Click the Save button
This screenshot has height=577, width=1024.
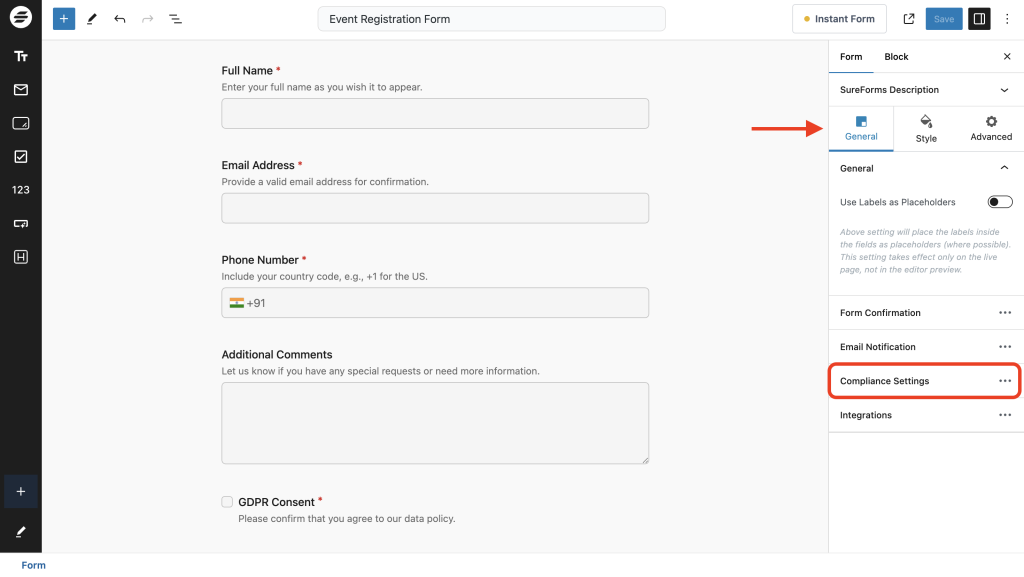click(943, 18)
